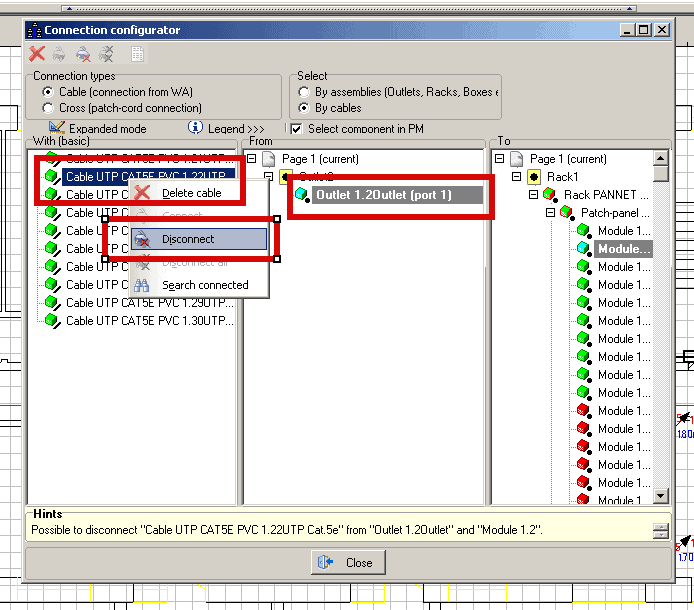This screenshot has height=610, width=694.
Task: Choose Disconnect from the context menu
Action: pos(188,240)
